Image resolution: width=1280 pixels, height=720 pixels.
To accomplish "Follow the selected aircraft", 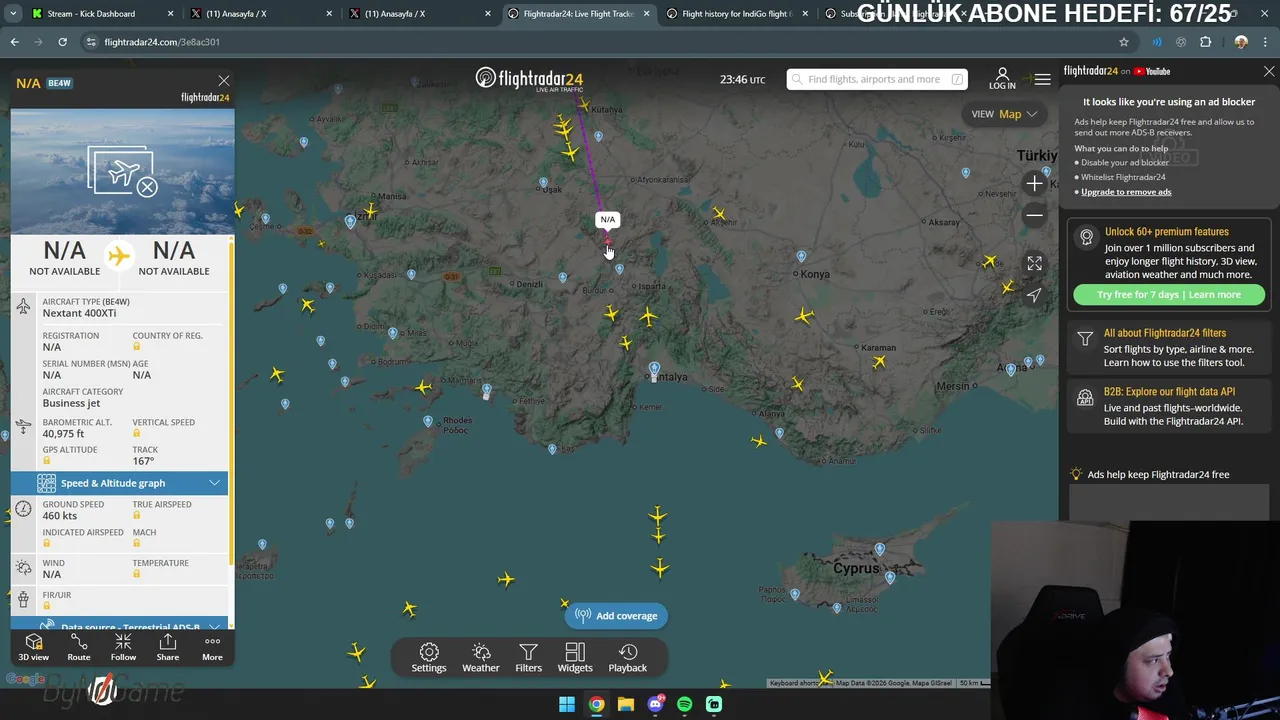I will coord(123,647).
